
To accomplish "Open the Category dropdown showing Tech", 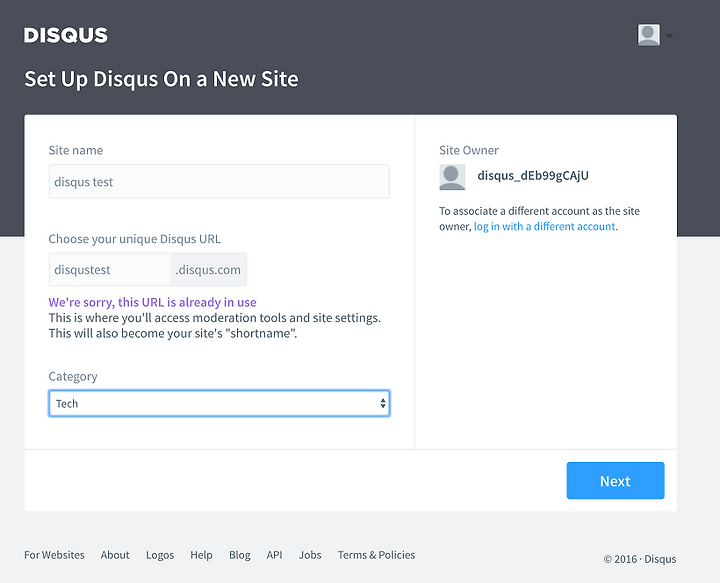I will point(219,403).
